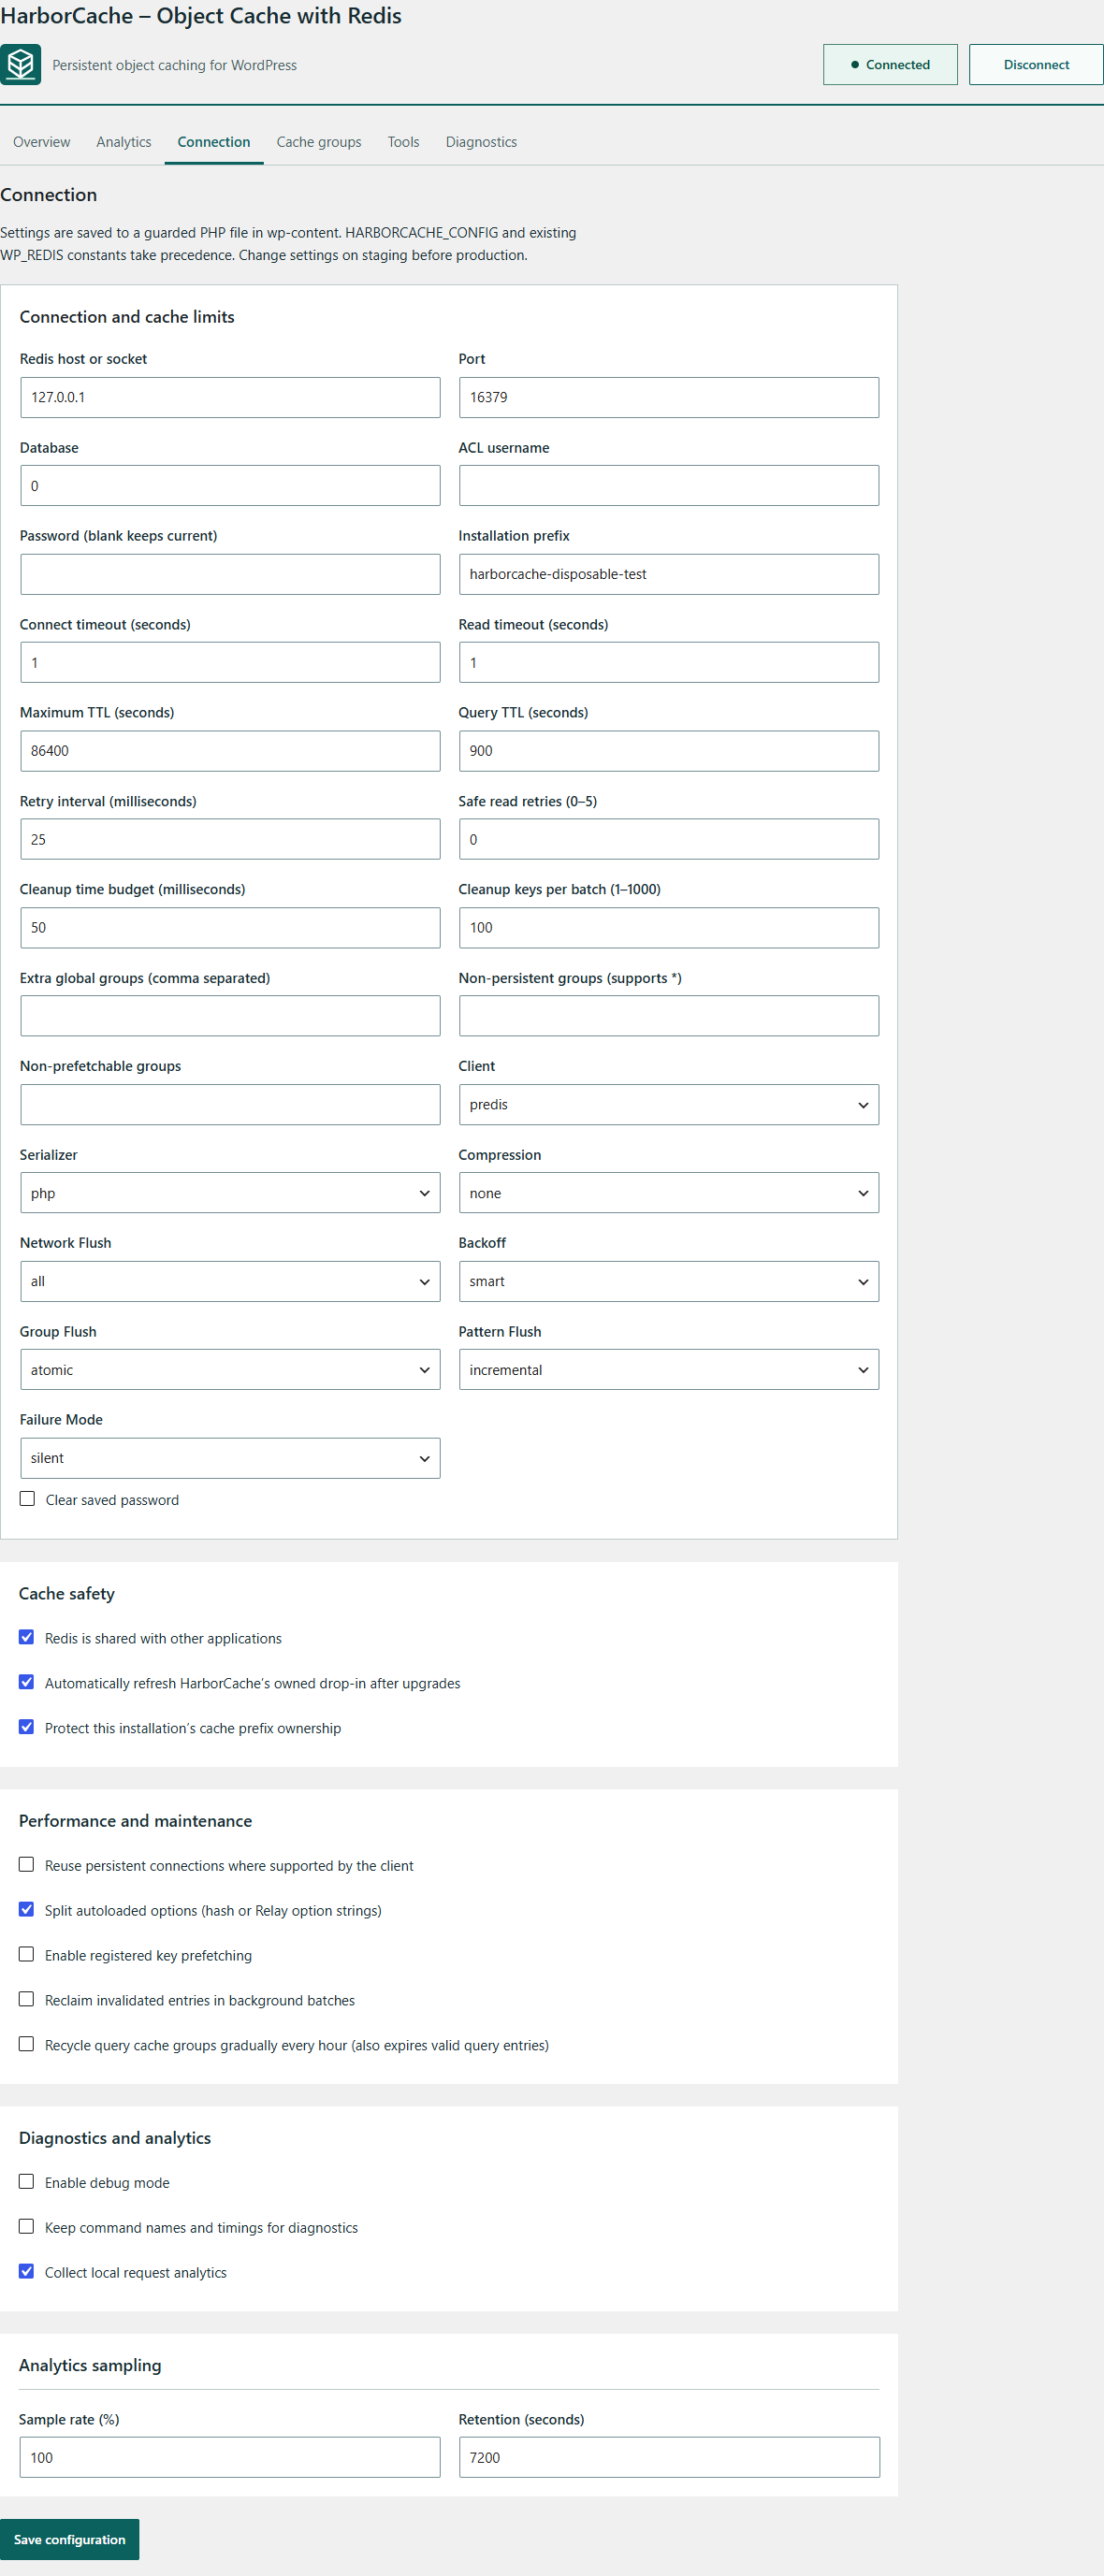Click the Disconnect button

(x=1036, y=65)
